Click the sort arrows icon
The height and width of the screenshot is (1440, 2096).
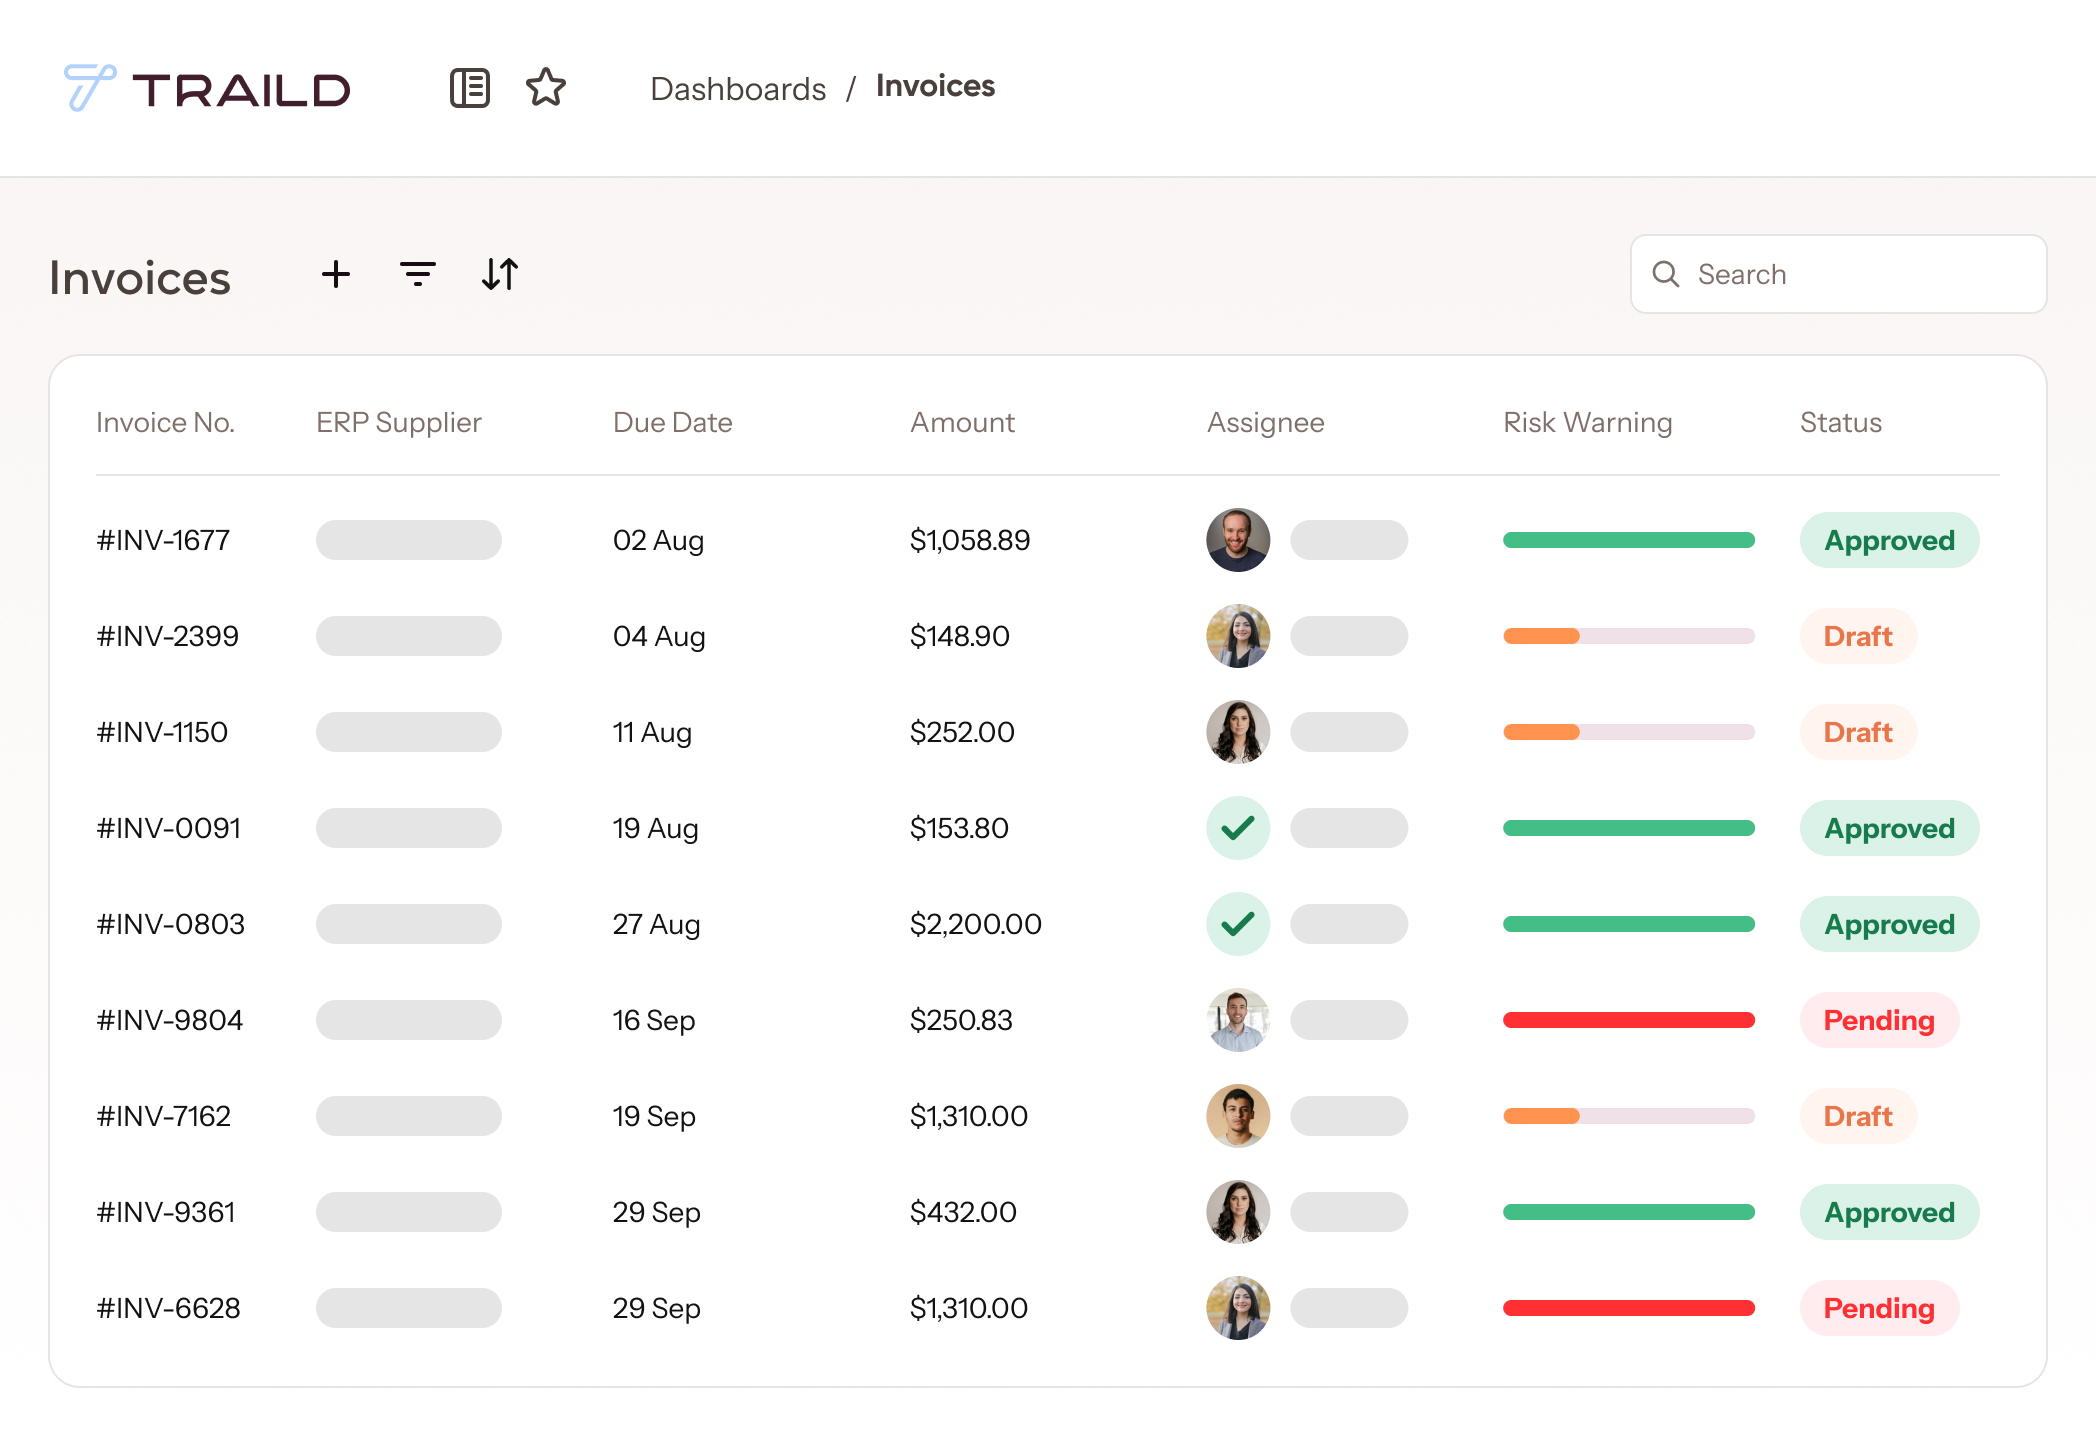click(x=499, y=275)
